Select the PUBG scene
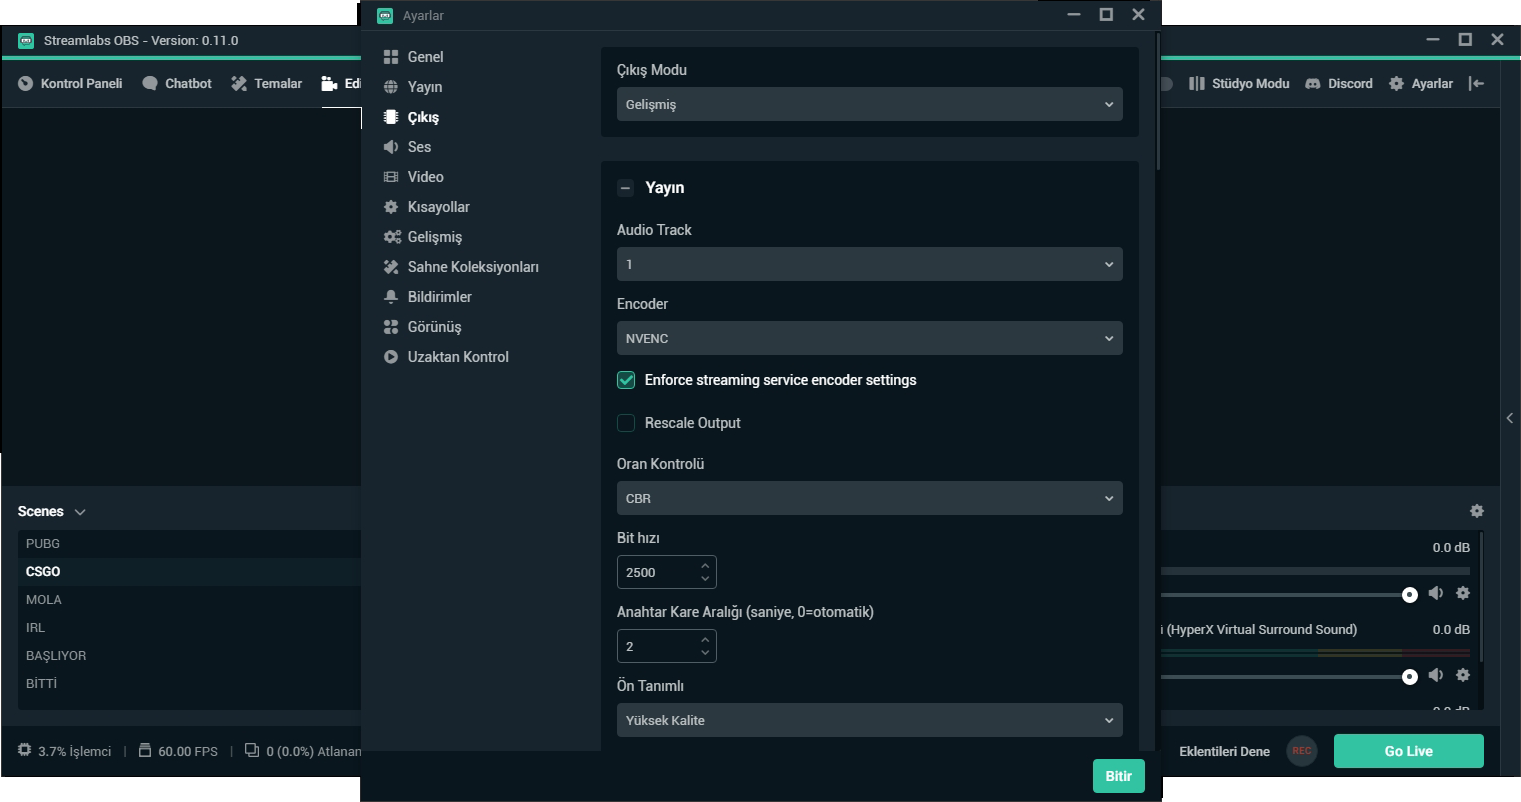The width and height of the screenshot is (1521, 802). point(189,544)
